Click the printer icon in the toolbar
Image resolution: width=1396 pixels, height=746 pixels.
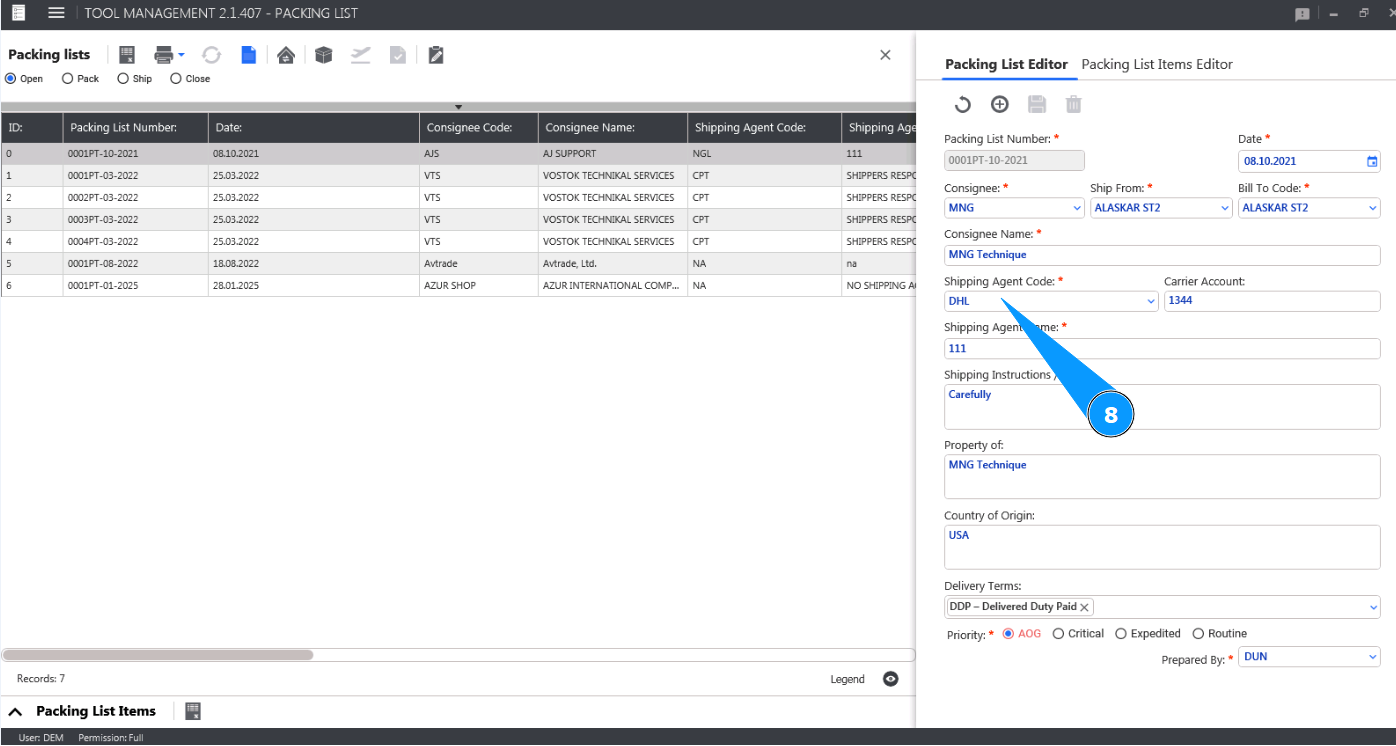tap(164, 55)
